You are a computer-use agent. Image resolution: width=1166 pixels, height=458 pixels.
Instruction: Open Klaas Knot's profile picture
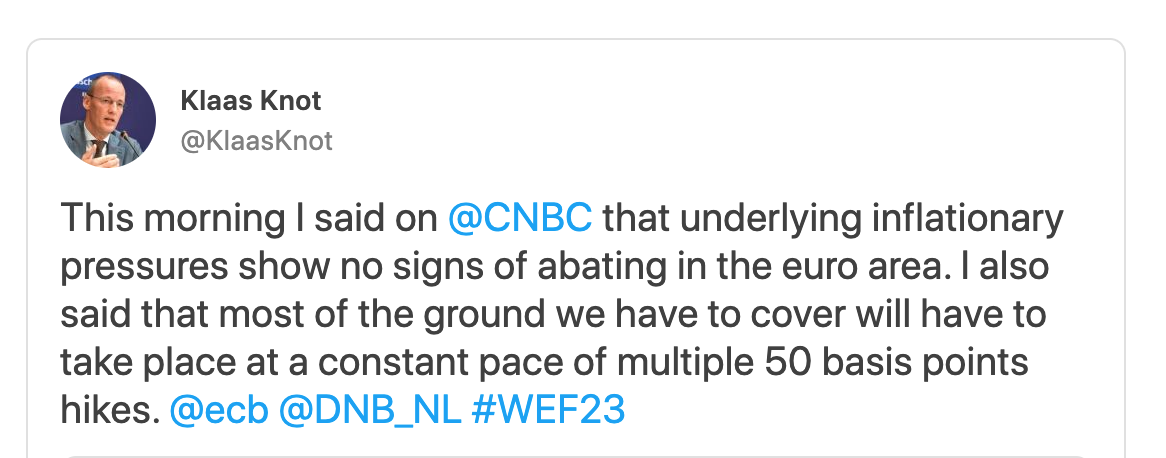pos(108,120)
